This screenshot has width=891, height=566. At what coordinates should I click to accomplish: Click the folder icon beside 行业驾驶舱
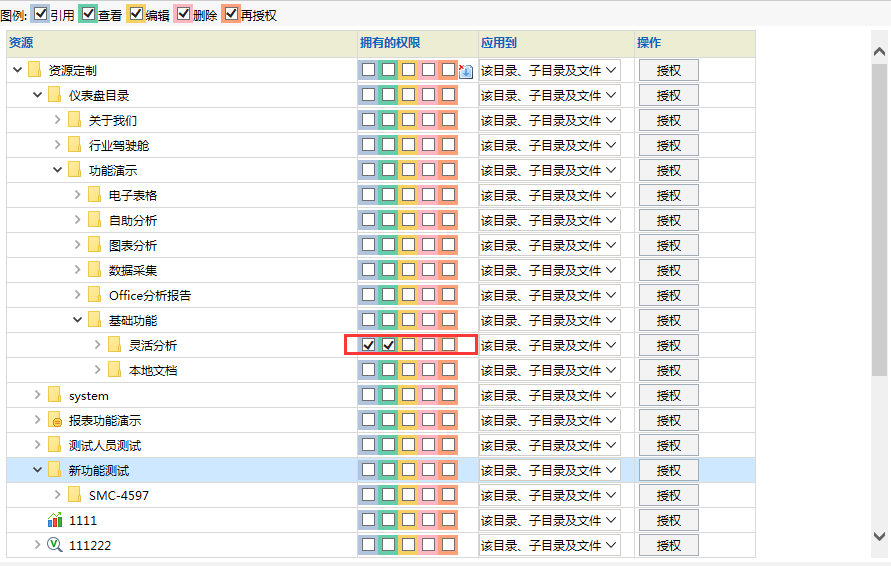click(x=74, y=145)
